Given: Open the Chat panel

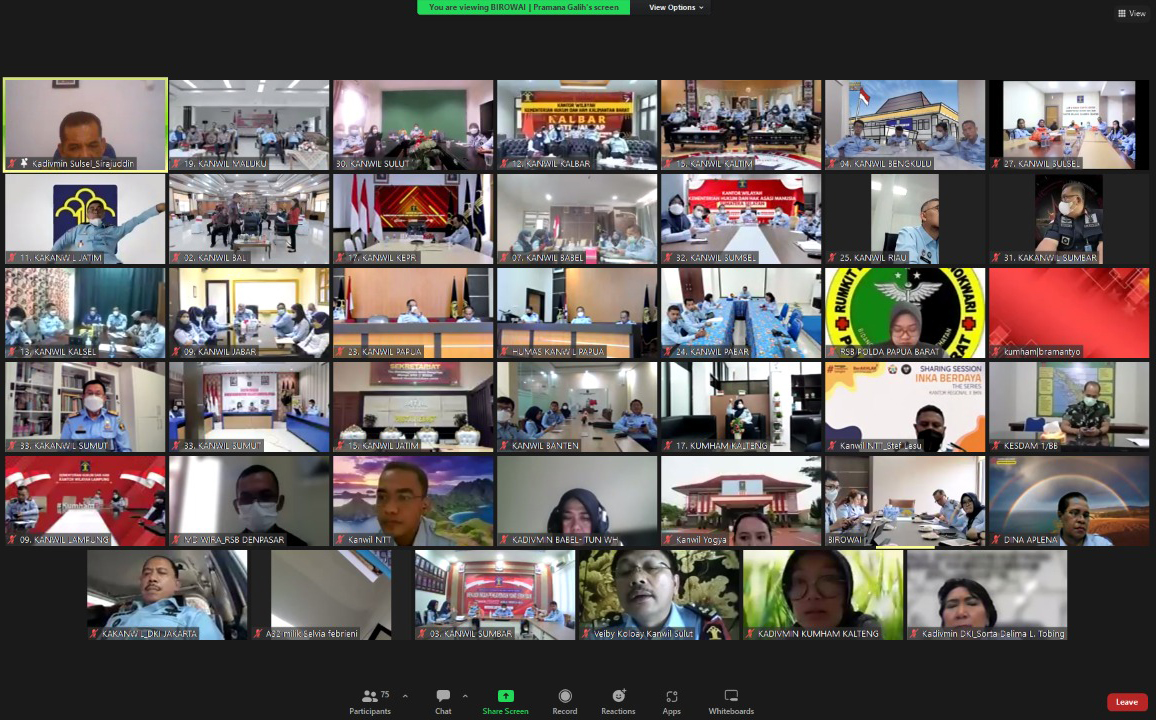Looking at the screenshot, I should 443,700.
